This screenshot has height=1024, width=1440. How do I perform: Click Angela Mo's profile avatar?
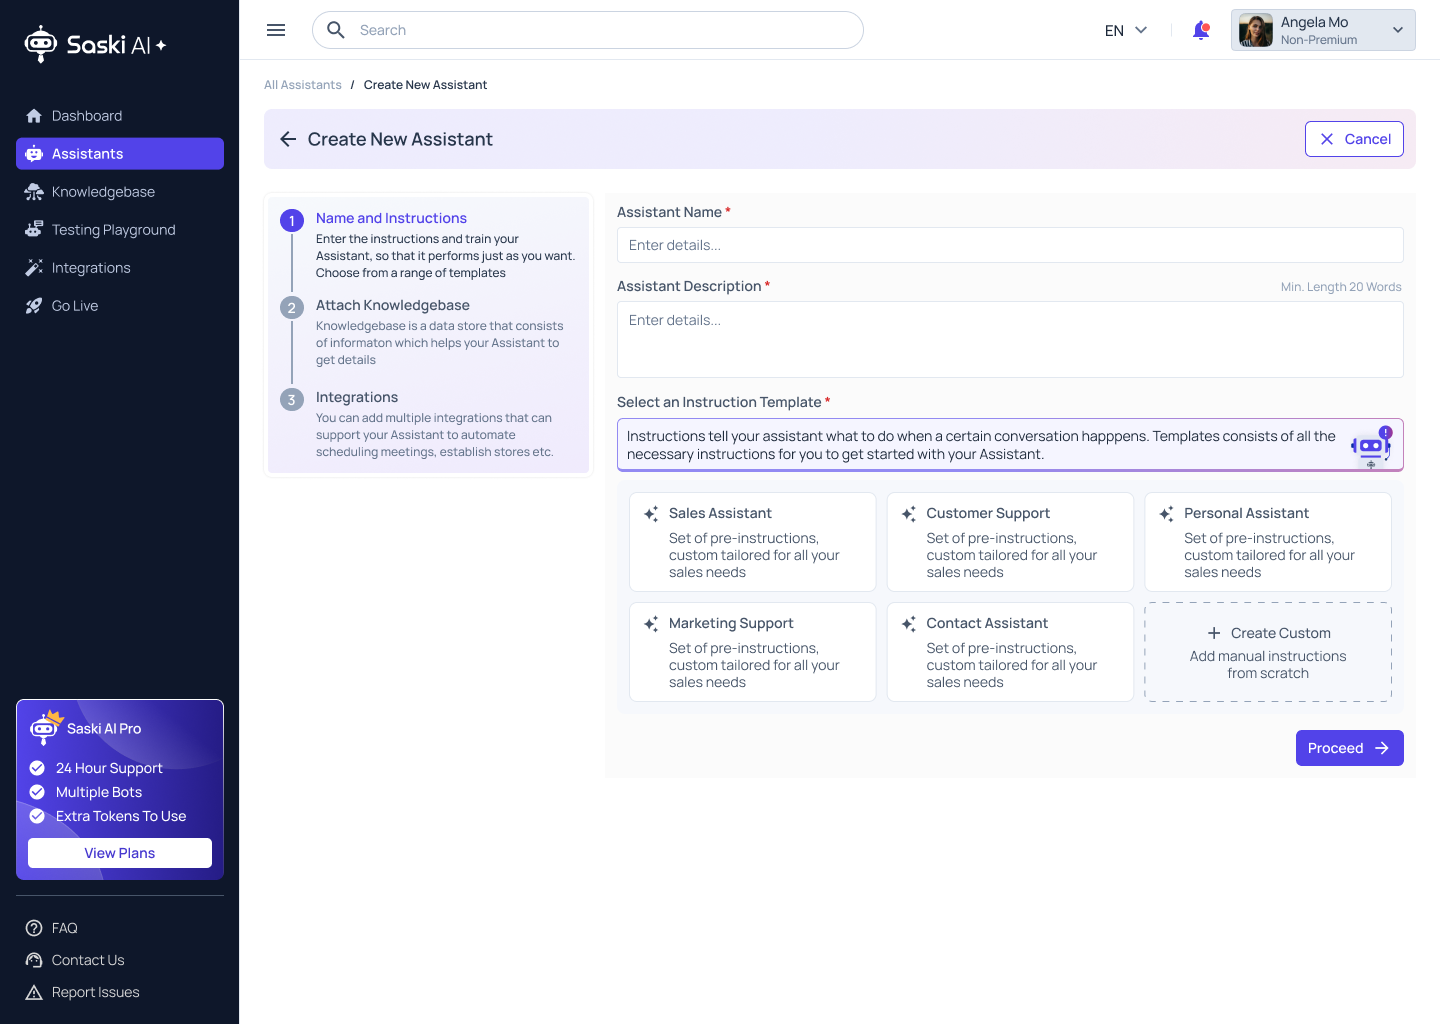(x=1256, y=30)
